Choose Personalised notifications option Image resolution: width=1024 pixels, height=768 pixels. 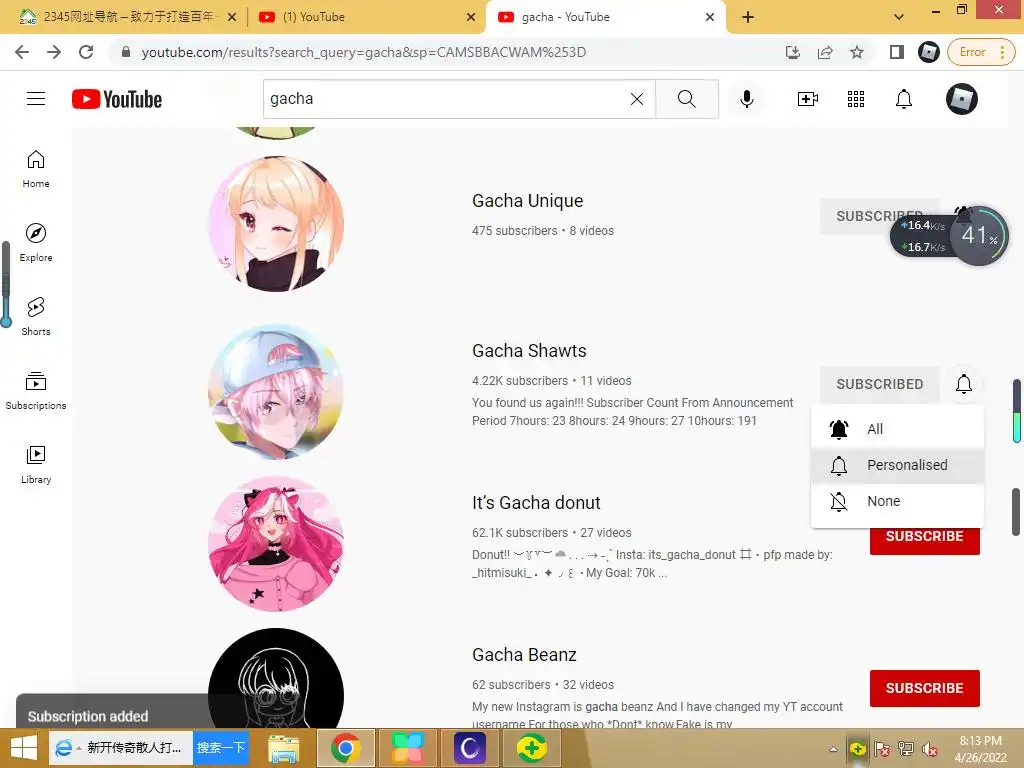pos(897,465)
